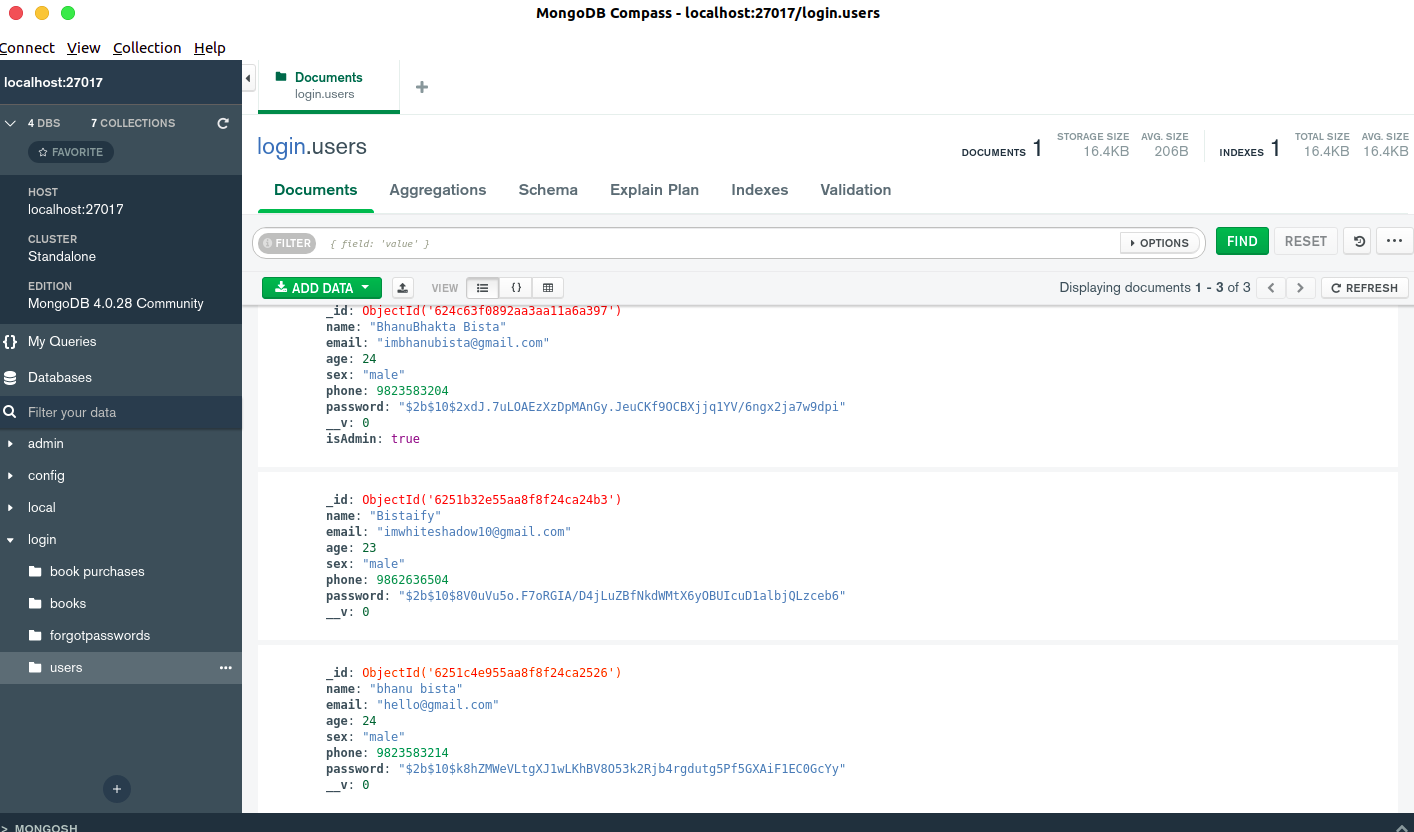Image resolution: width=1414 pixels, height=832 pixels.
Task: Open the export collection icon next to Add Data
Action: pyautogui.click(x=402, y=287)
